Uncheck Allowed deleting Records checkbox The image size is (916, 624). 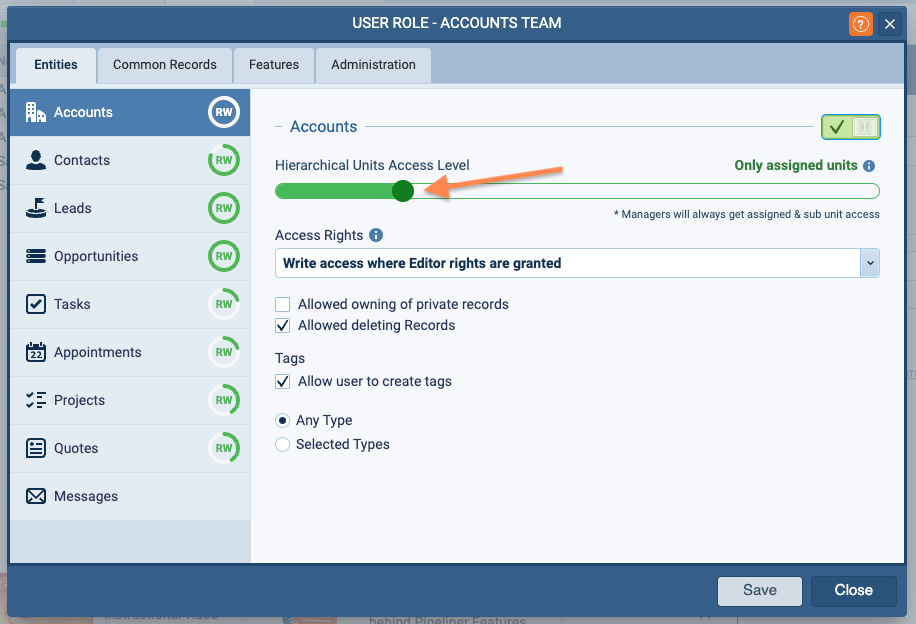[283, 325]
